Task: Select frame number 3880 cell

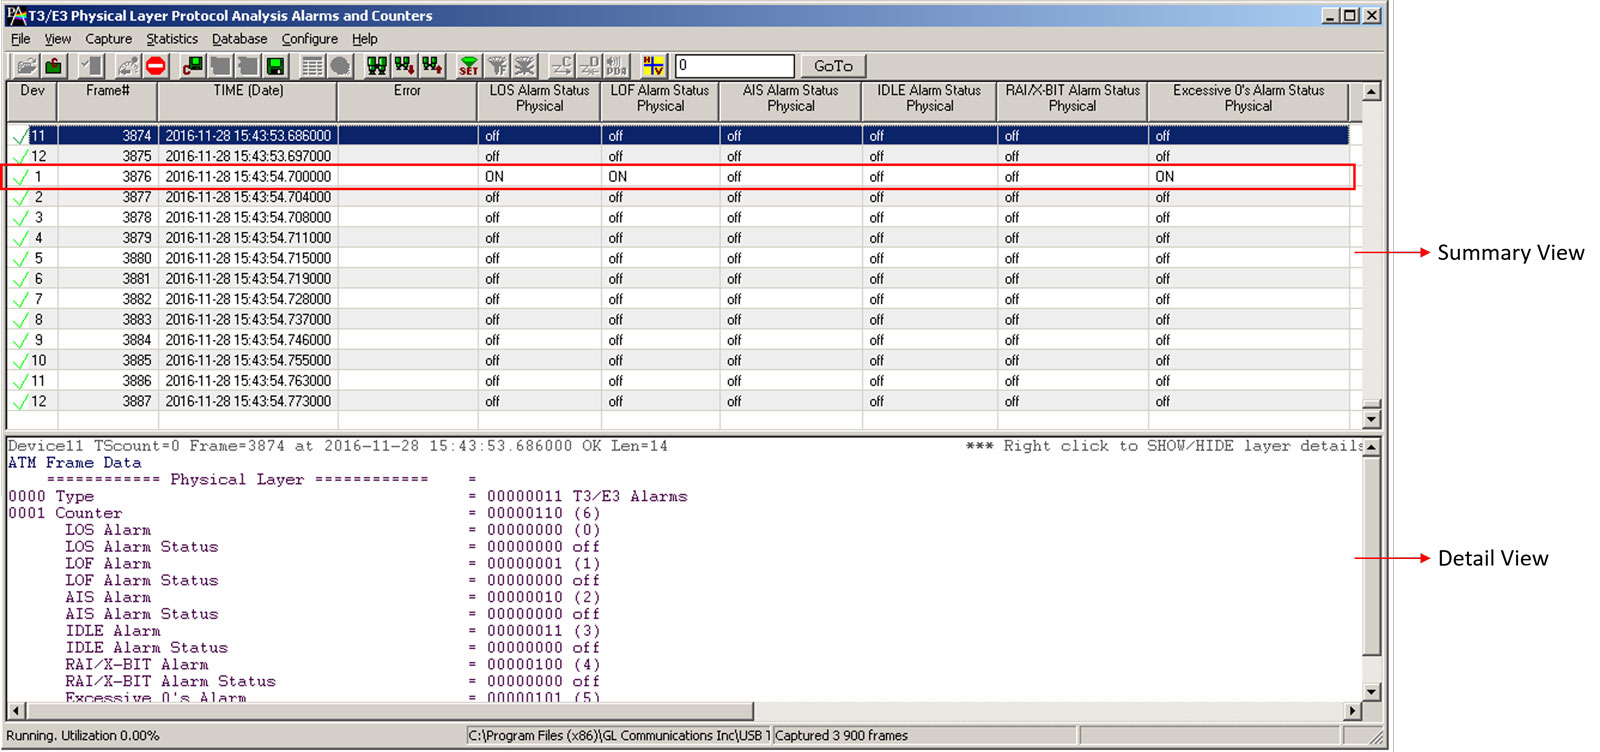Action: click(107, 259)
